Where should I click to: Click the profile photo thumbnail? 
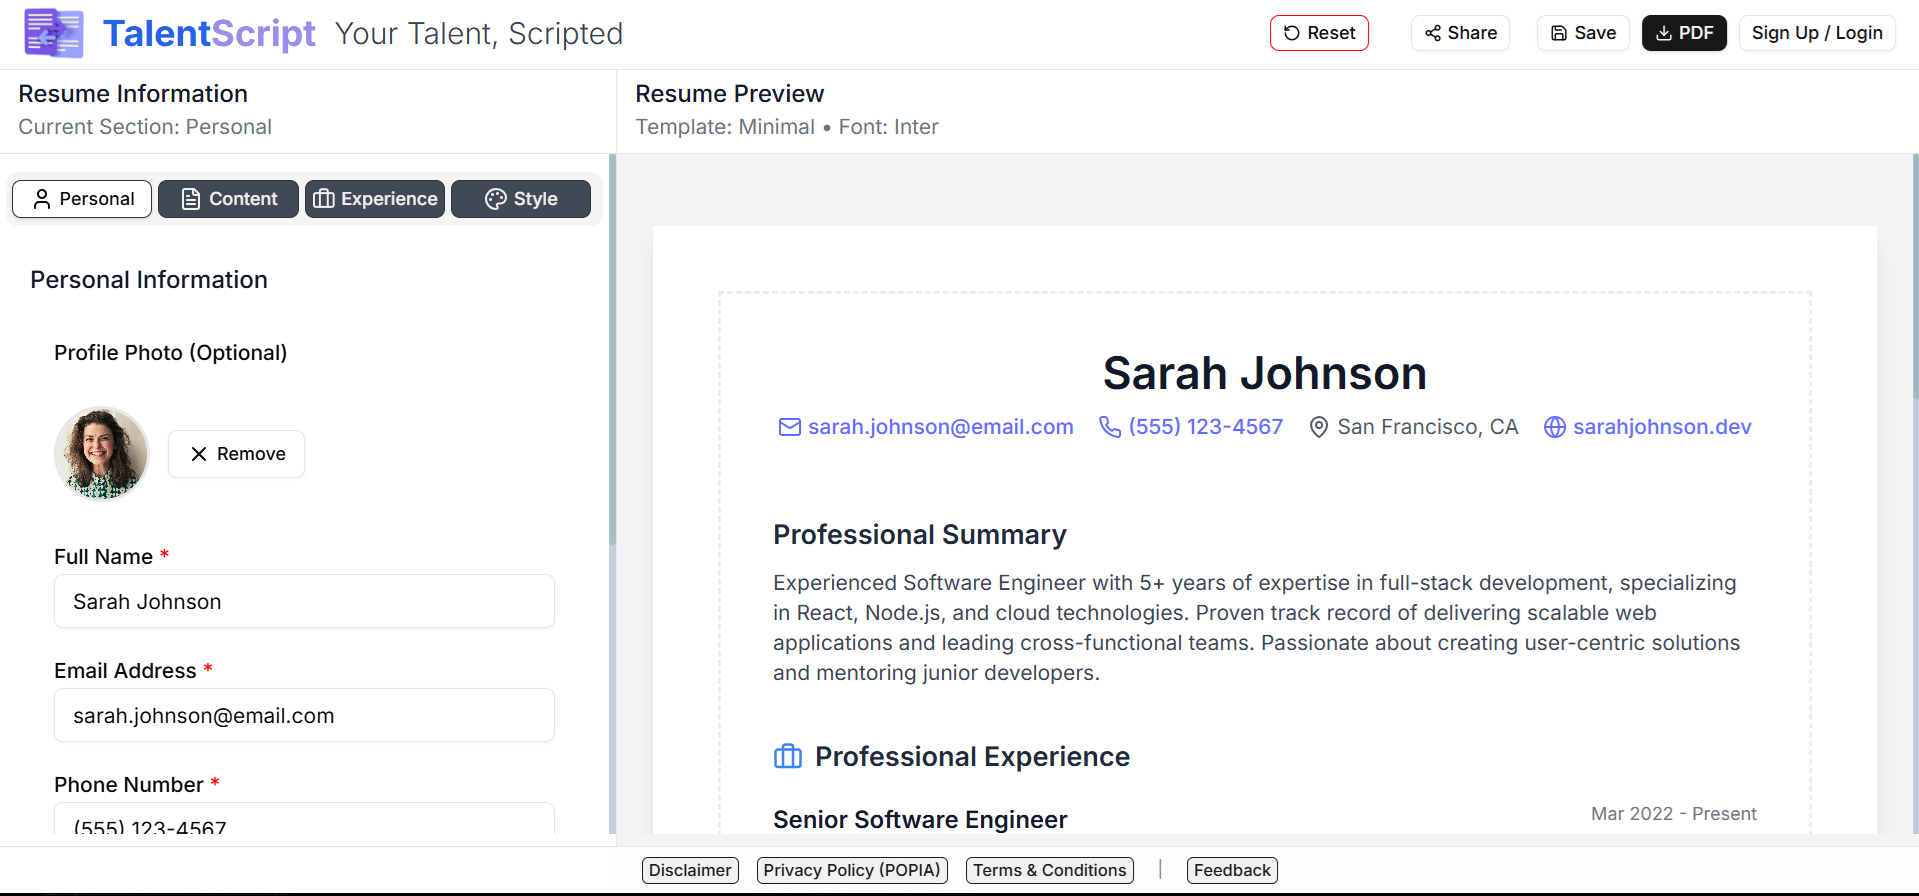tap(101, 453)
